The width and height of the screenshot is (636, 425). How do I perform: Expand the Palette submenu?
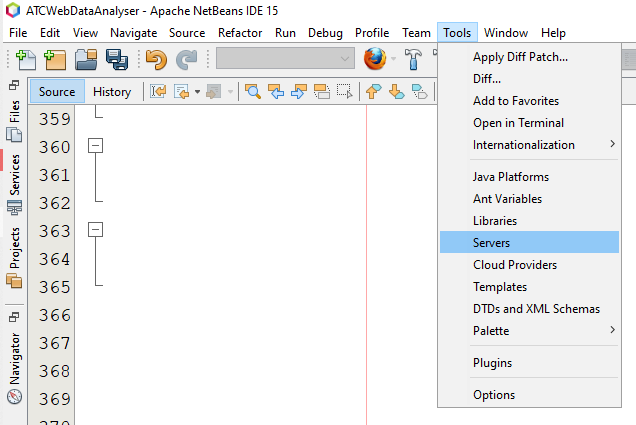coord(529,331)
